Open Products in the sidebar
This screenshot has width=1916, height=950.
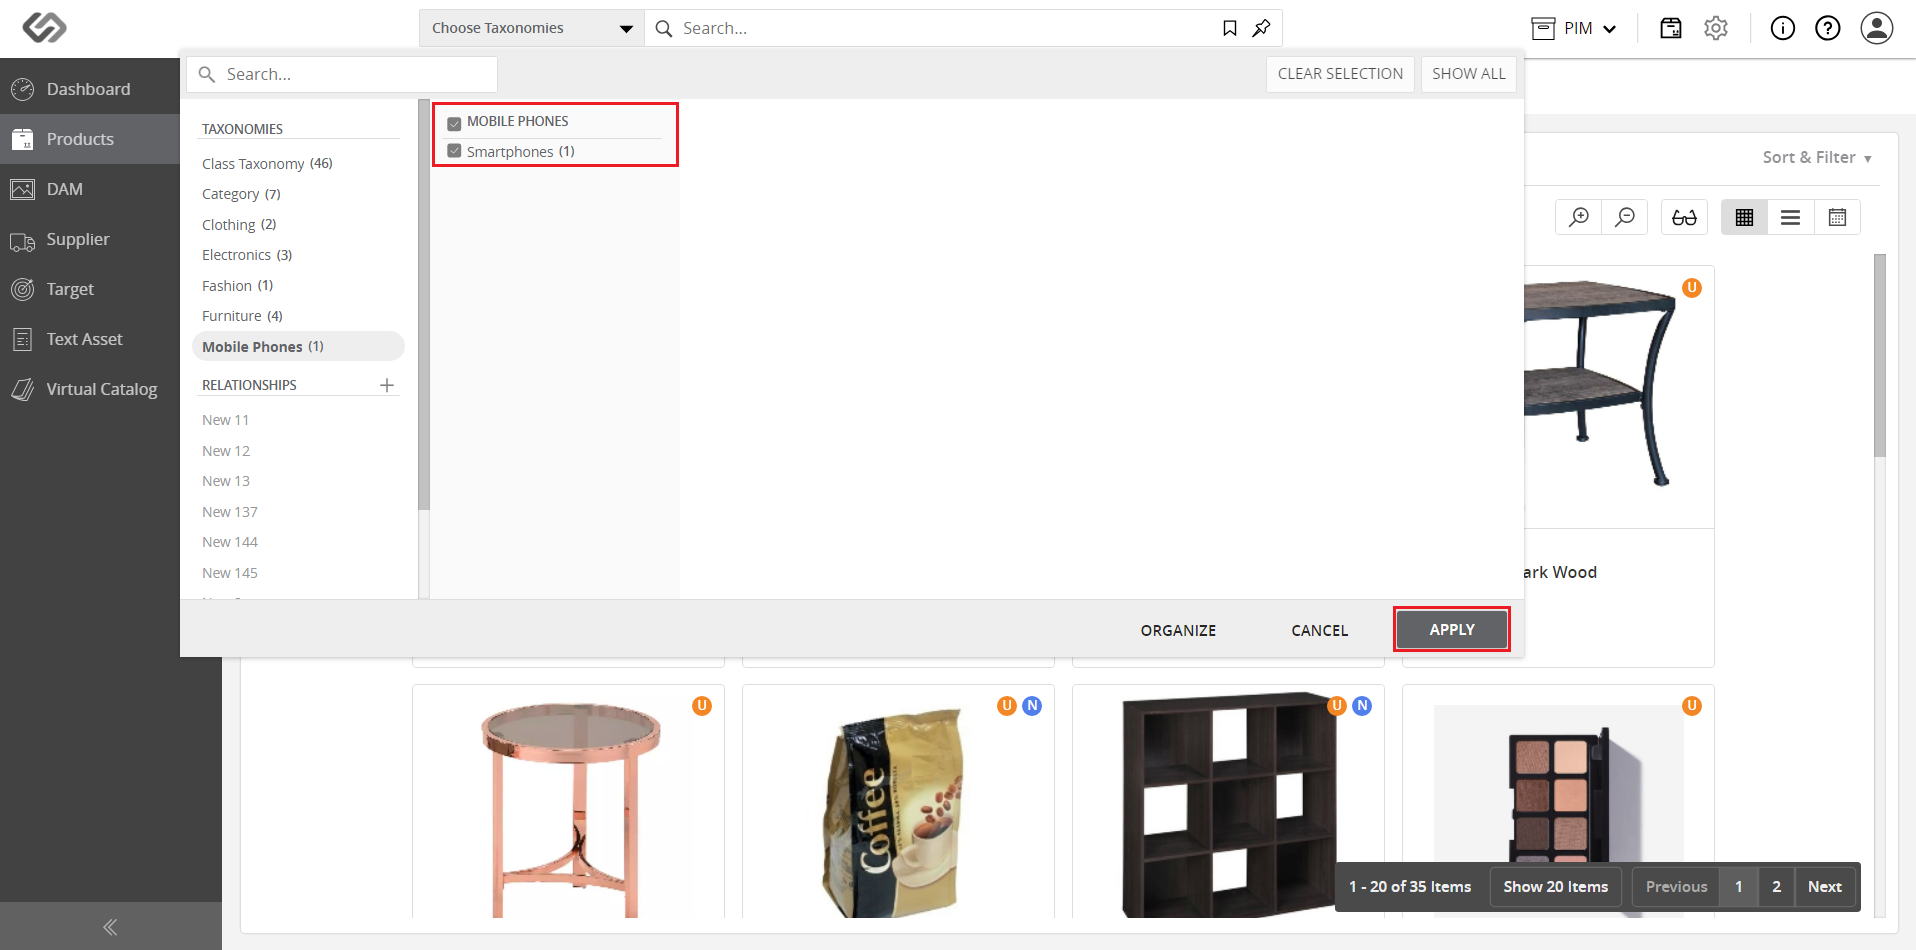(90, 139)
